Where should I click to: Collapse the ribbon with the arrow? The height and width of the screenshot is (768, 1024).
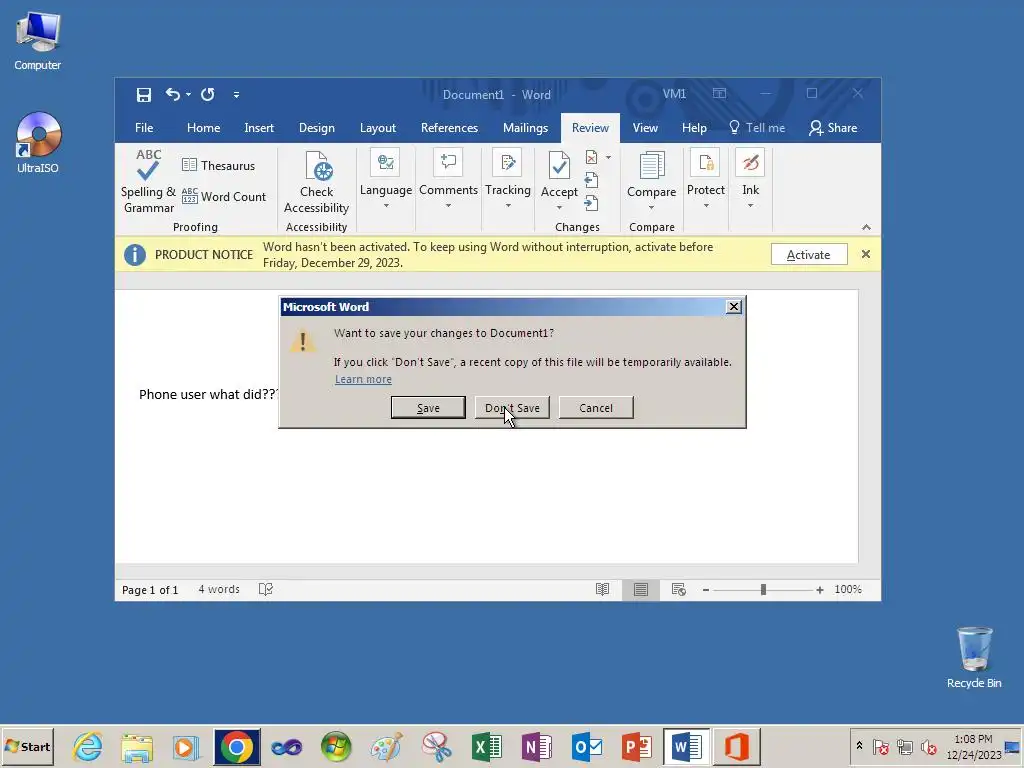click(x=866, y=227)
